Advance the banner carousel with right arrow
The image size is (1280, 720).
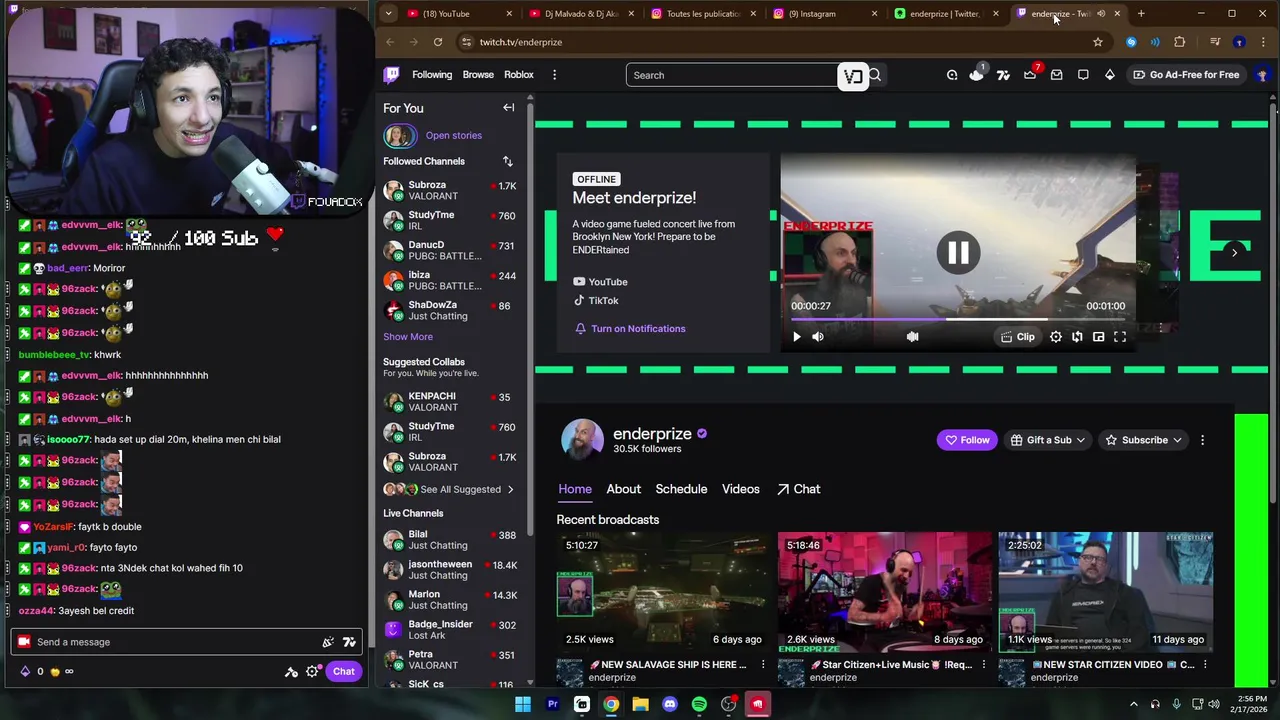click(x=1234, y=252)
